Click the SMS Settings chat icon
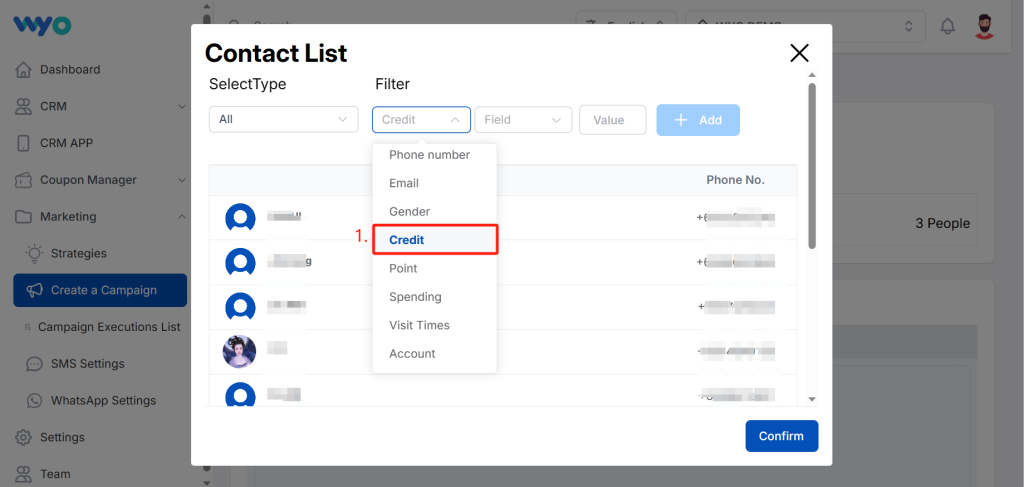 coord(34,364)
